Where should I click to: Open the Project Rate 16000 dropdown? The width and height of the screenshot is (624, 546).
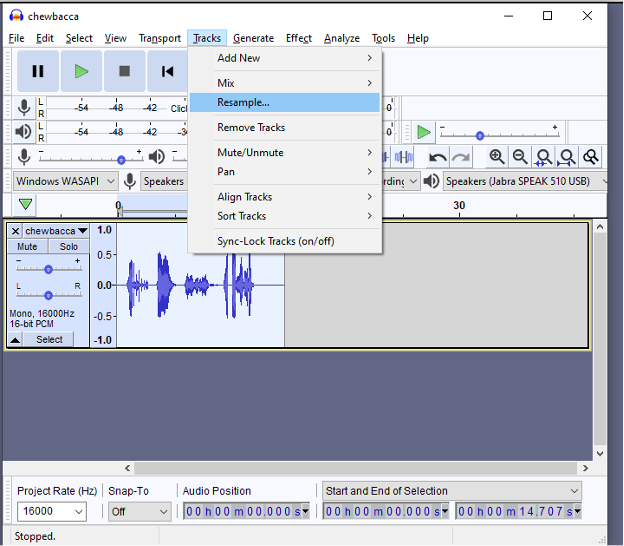(x=78, y=512)
